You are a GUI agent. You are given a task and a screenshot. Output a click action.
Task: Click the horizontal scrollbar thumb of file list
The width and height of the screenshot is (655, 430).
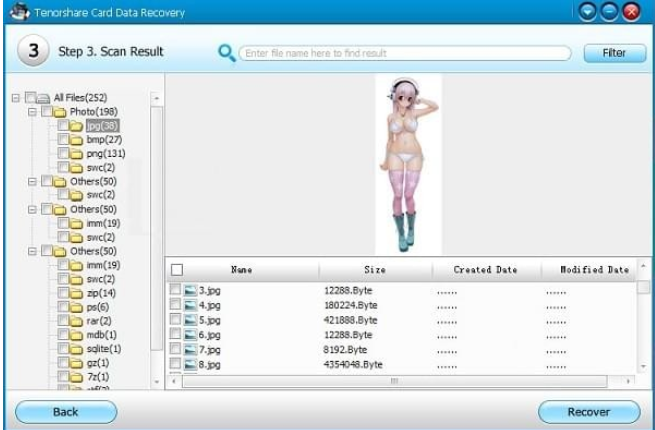(394, 381)
